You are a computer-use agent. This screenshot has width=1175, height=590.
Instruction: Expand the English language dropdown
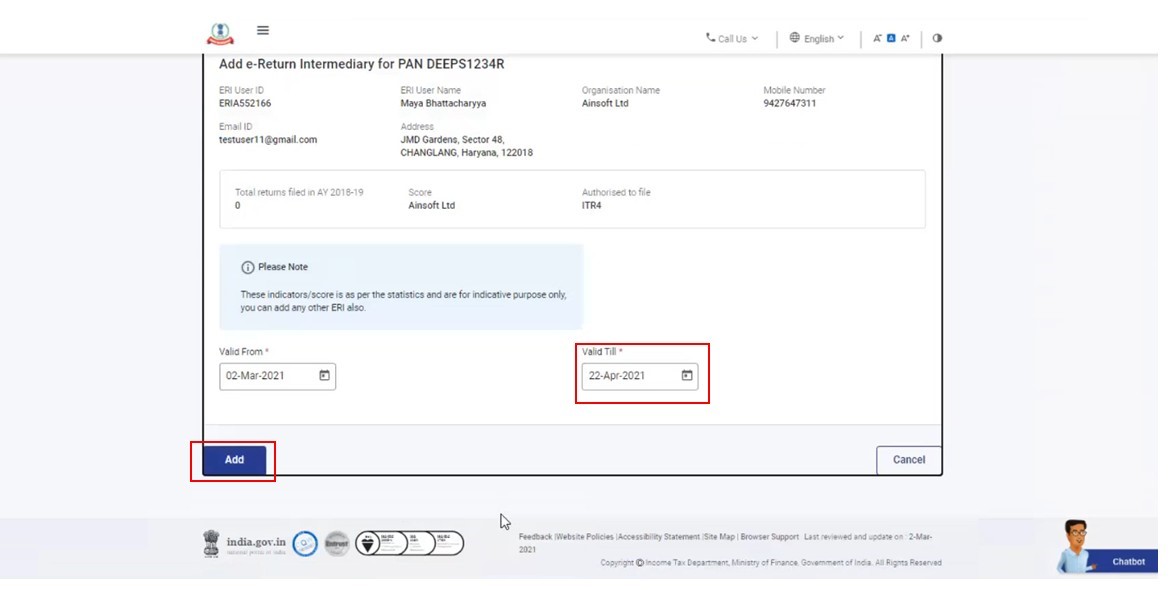(x=817, y=38)
